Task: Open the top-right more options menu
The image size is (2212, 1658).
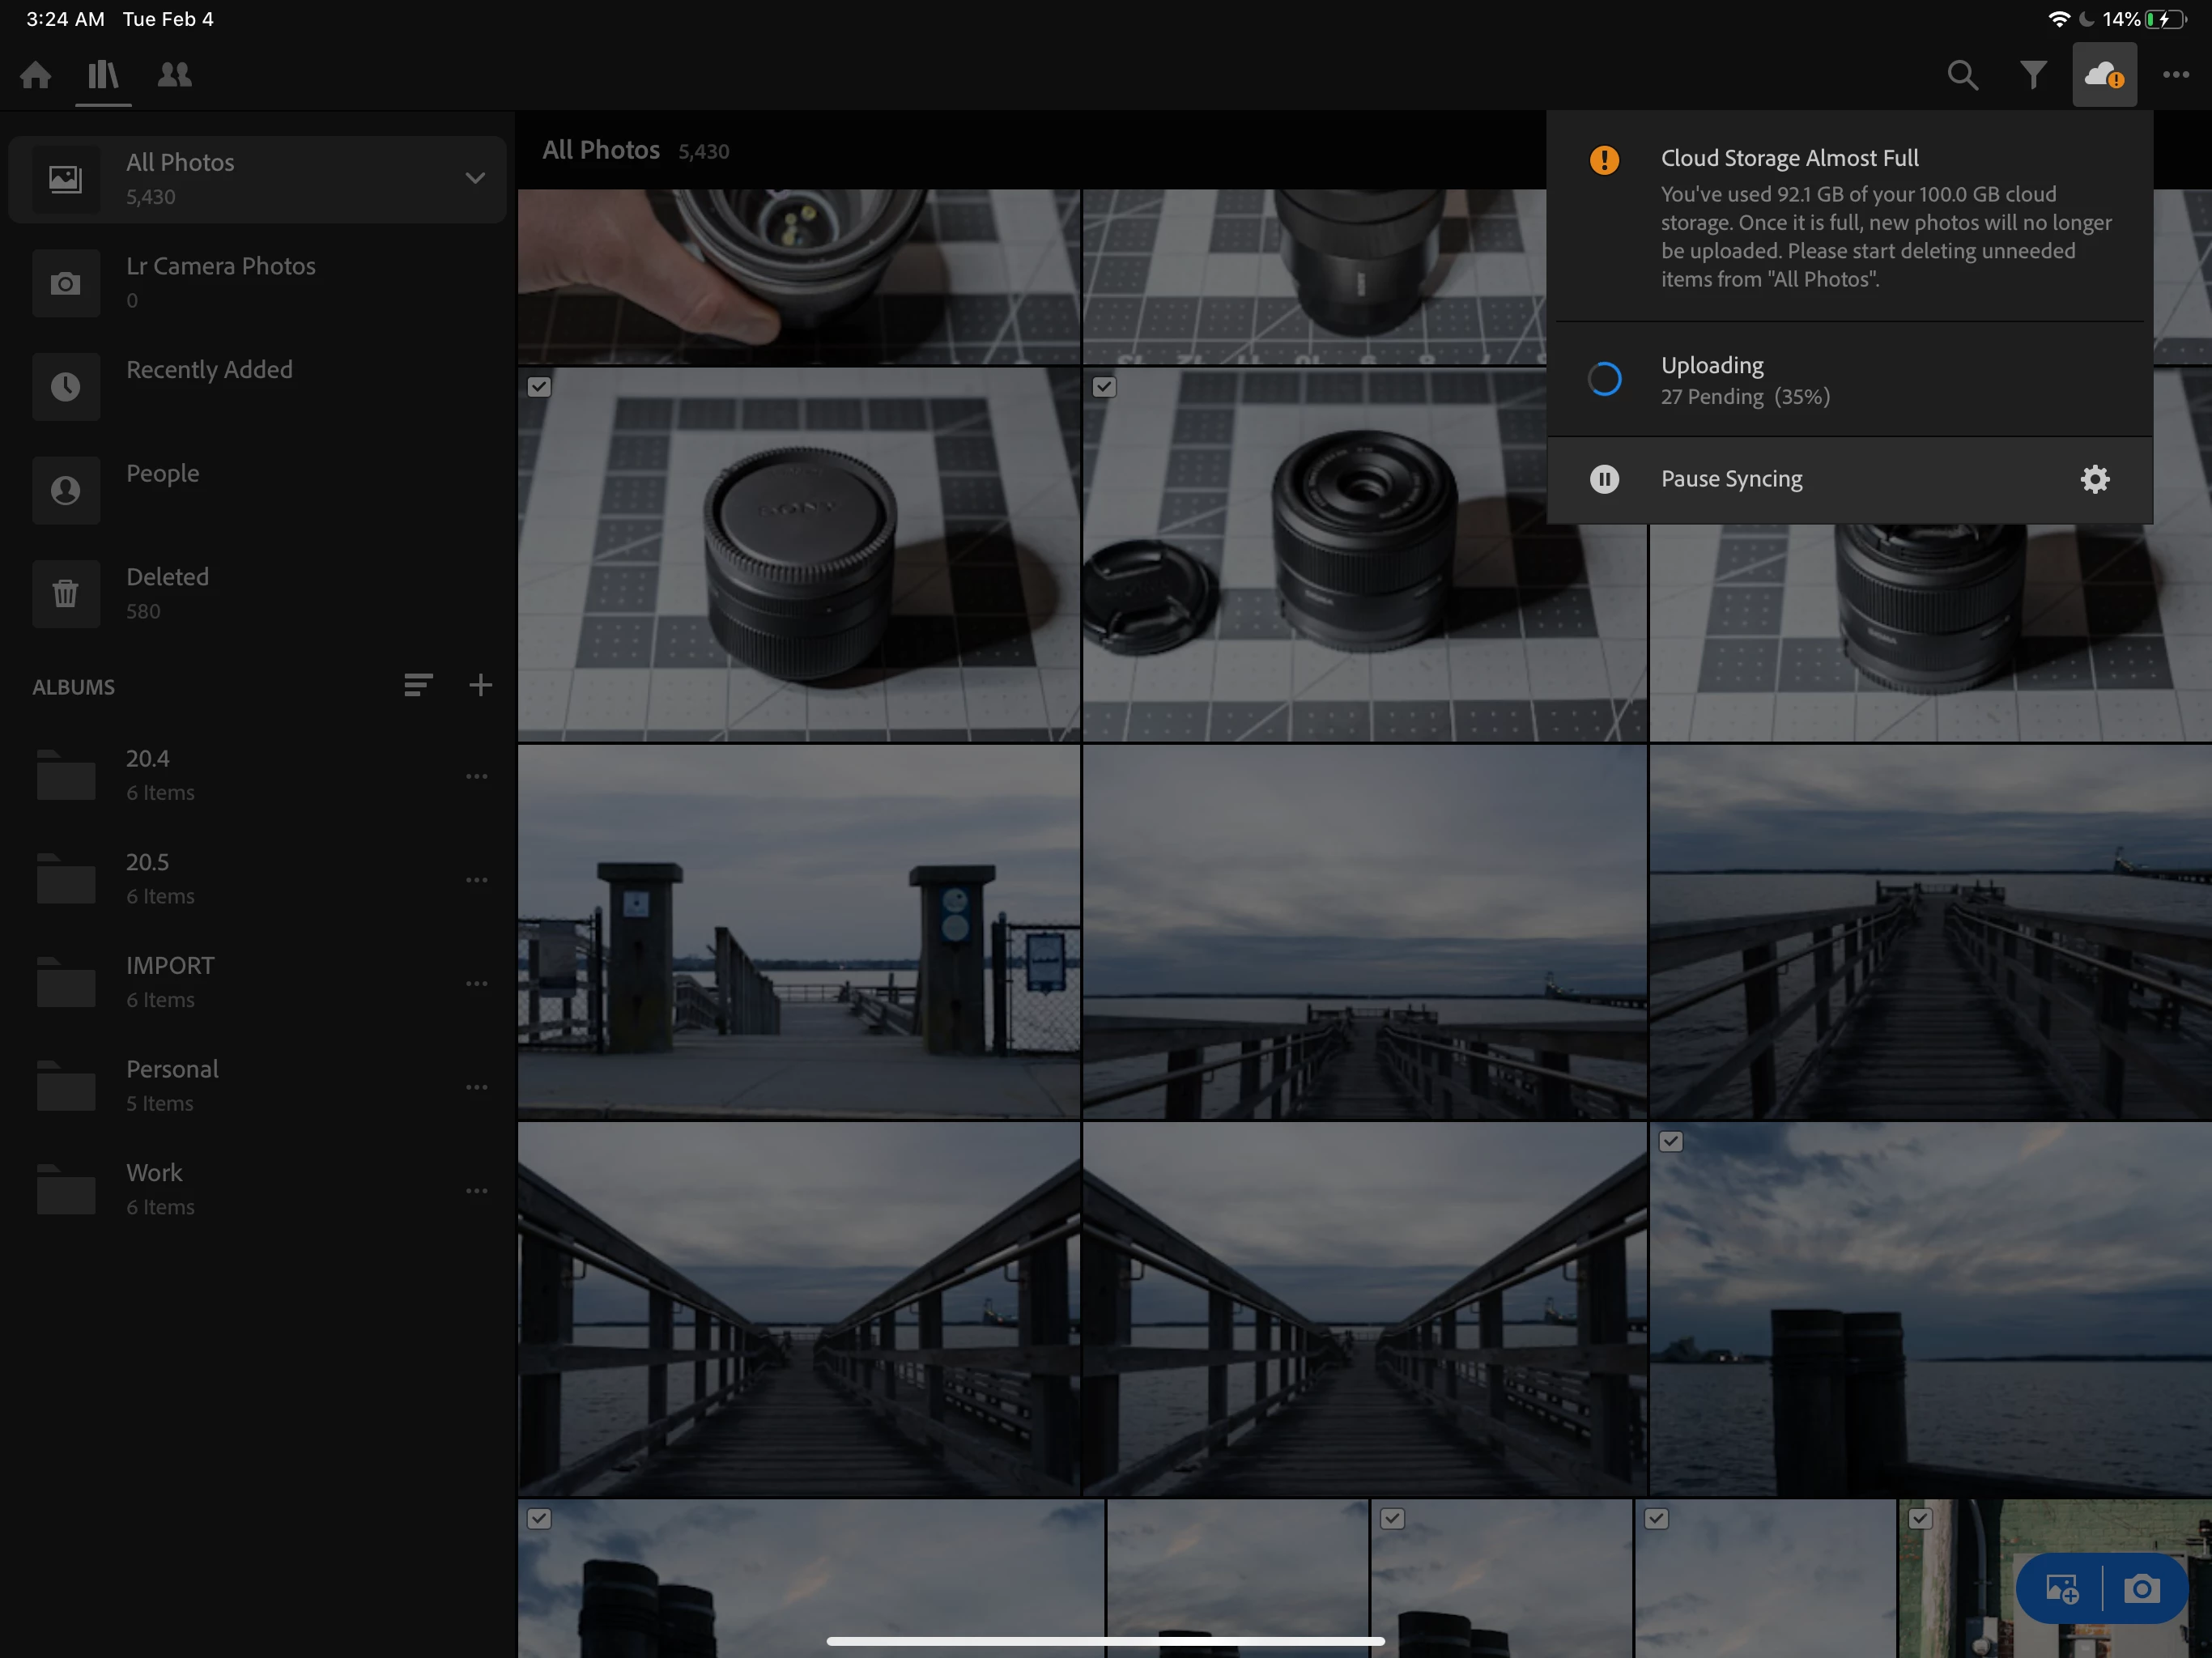Action: point(2175,75)
